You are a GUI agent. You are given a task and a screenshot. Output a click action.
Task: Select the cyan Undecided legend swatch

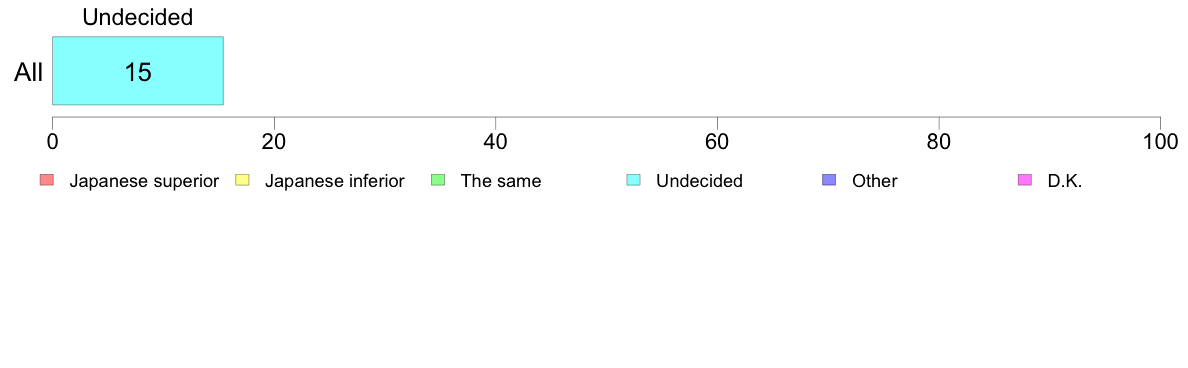633,180
